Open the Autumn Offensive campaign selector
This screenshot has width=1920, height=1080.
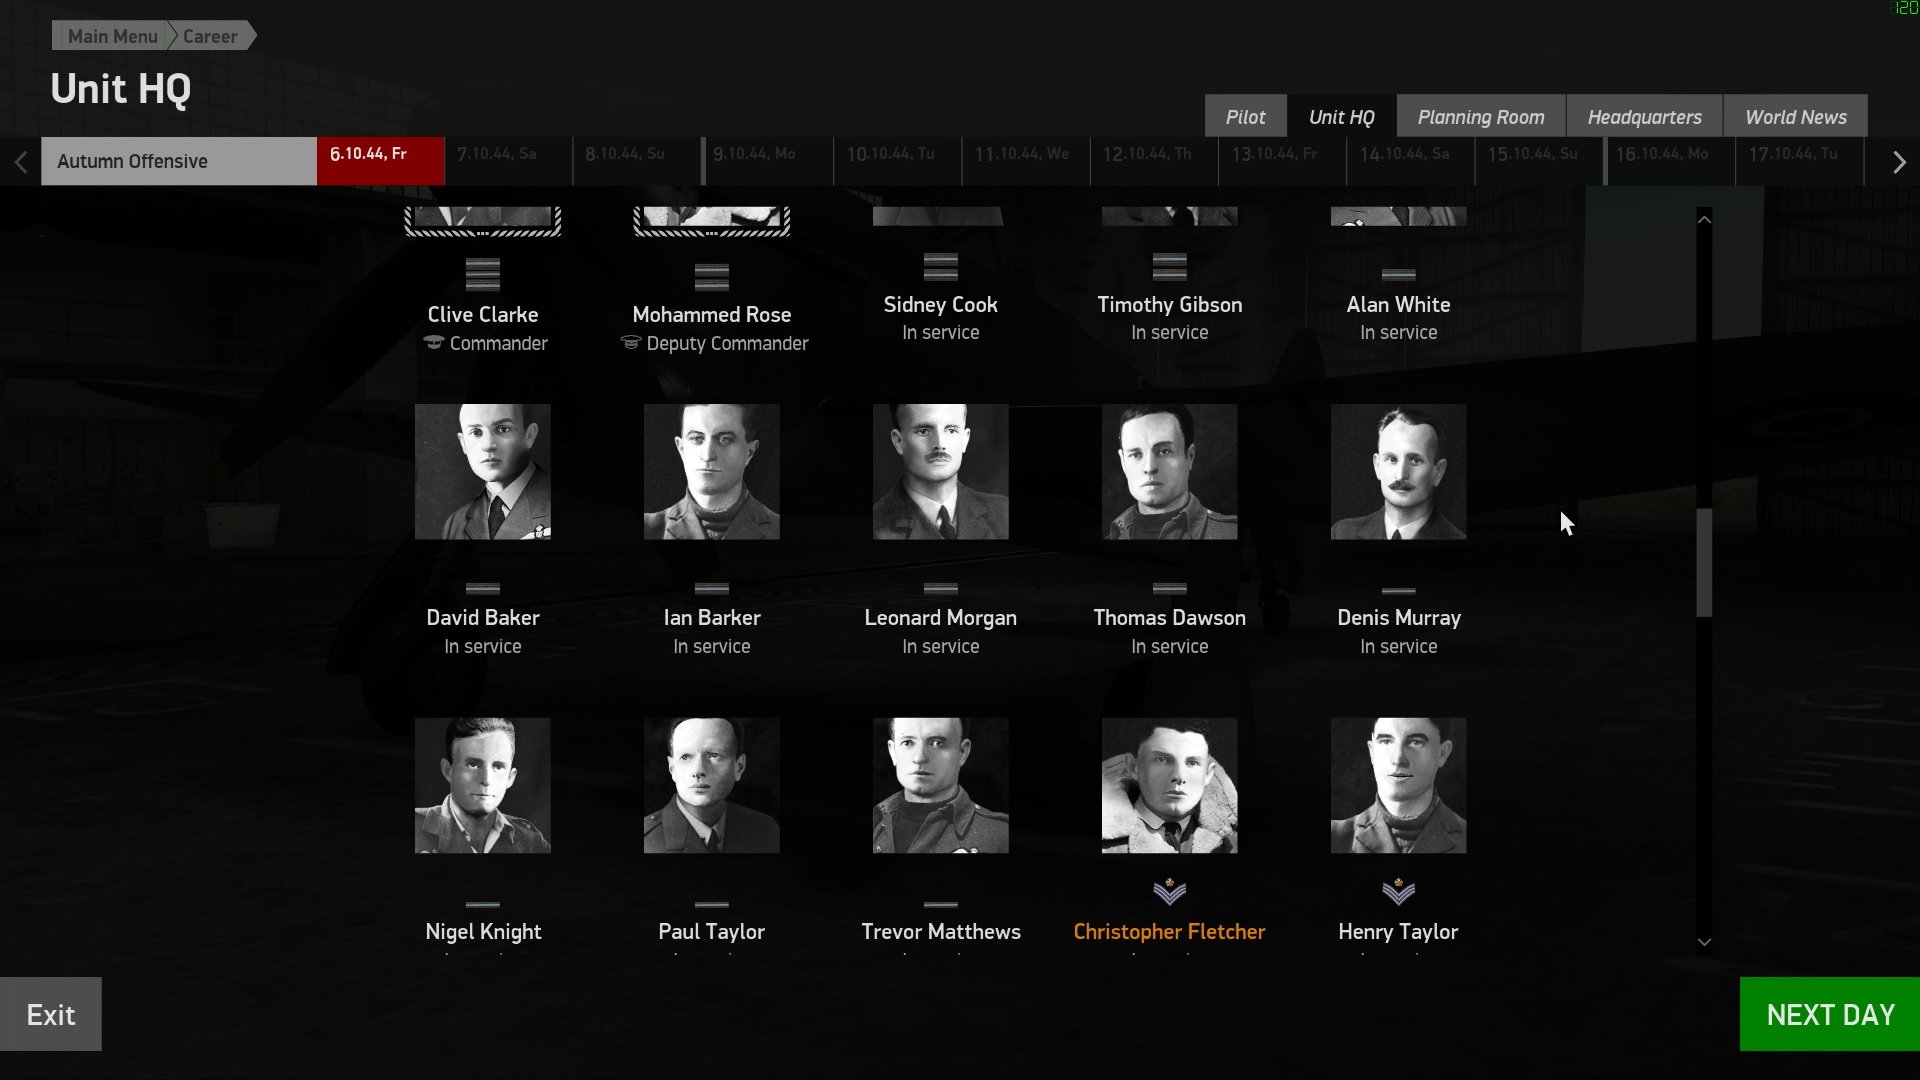(x=179, y=161)
